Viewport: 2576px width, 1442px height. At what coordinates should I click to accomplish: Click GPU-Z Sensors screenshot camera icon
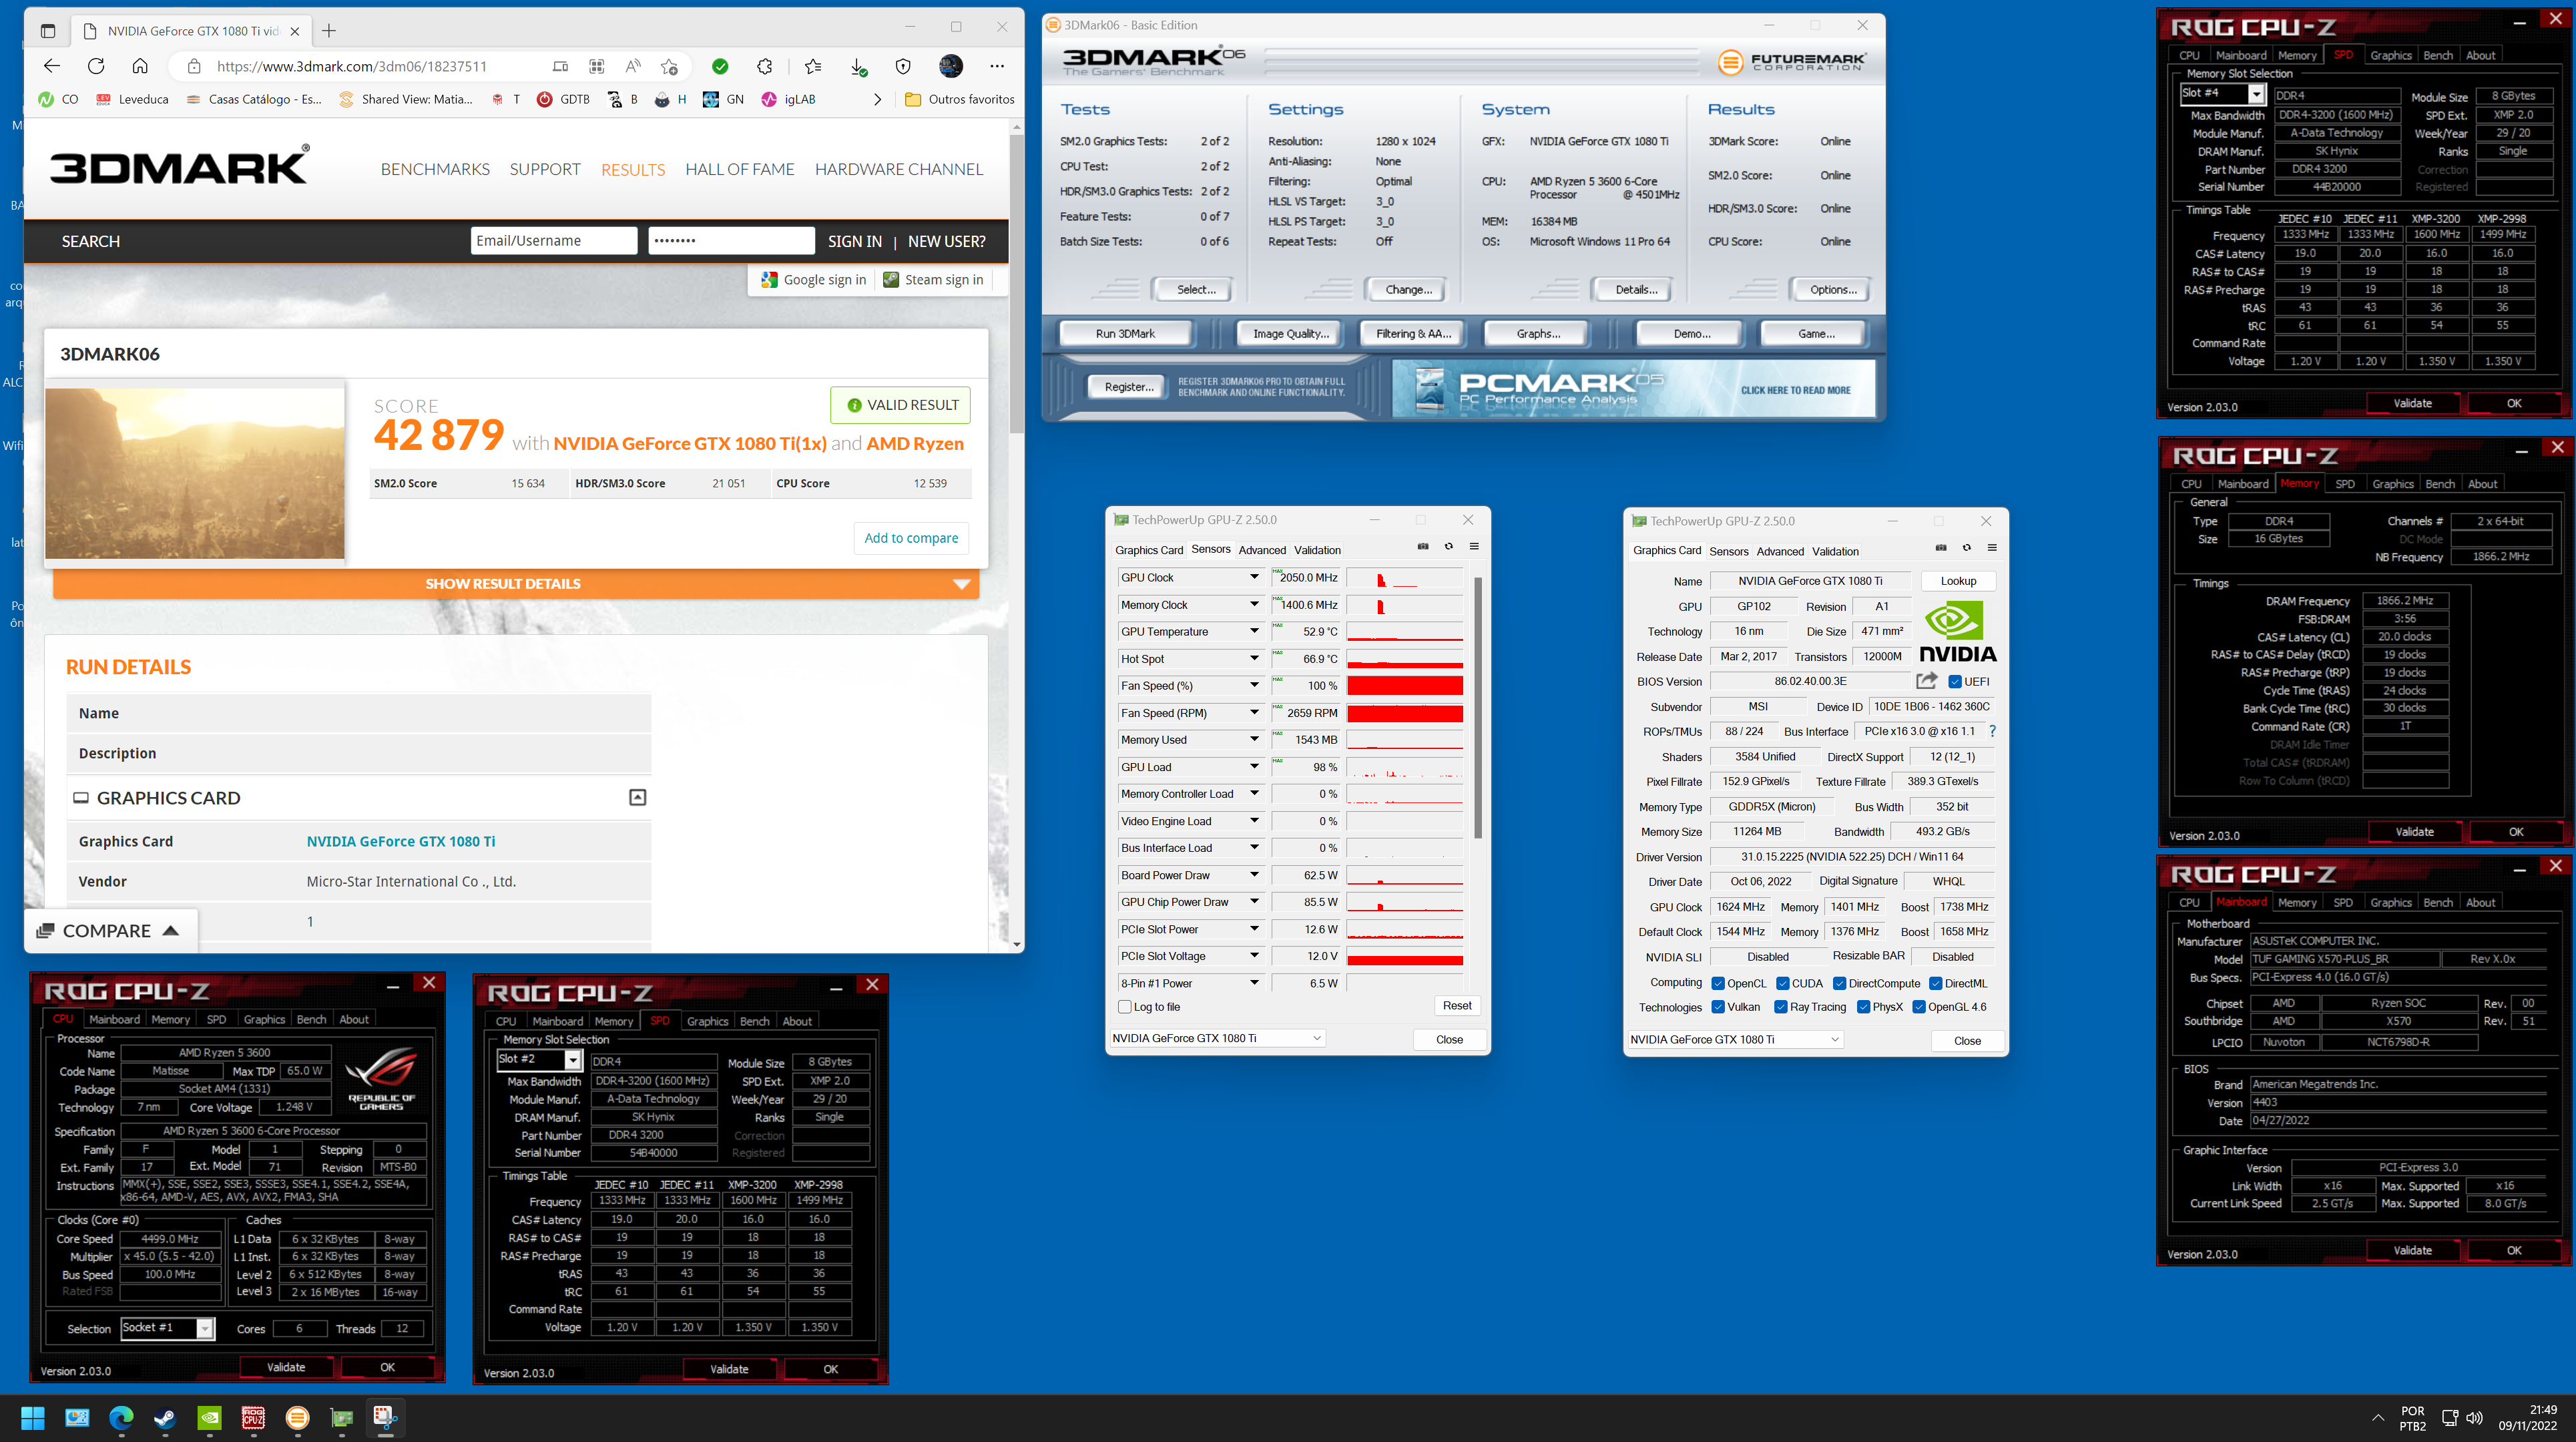1423,546
